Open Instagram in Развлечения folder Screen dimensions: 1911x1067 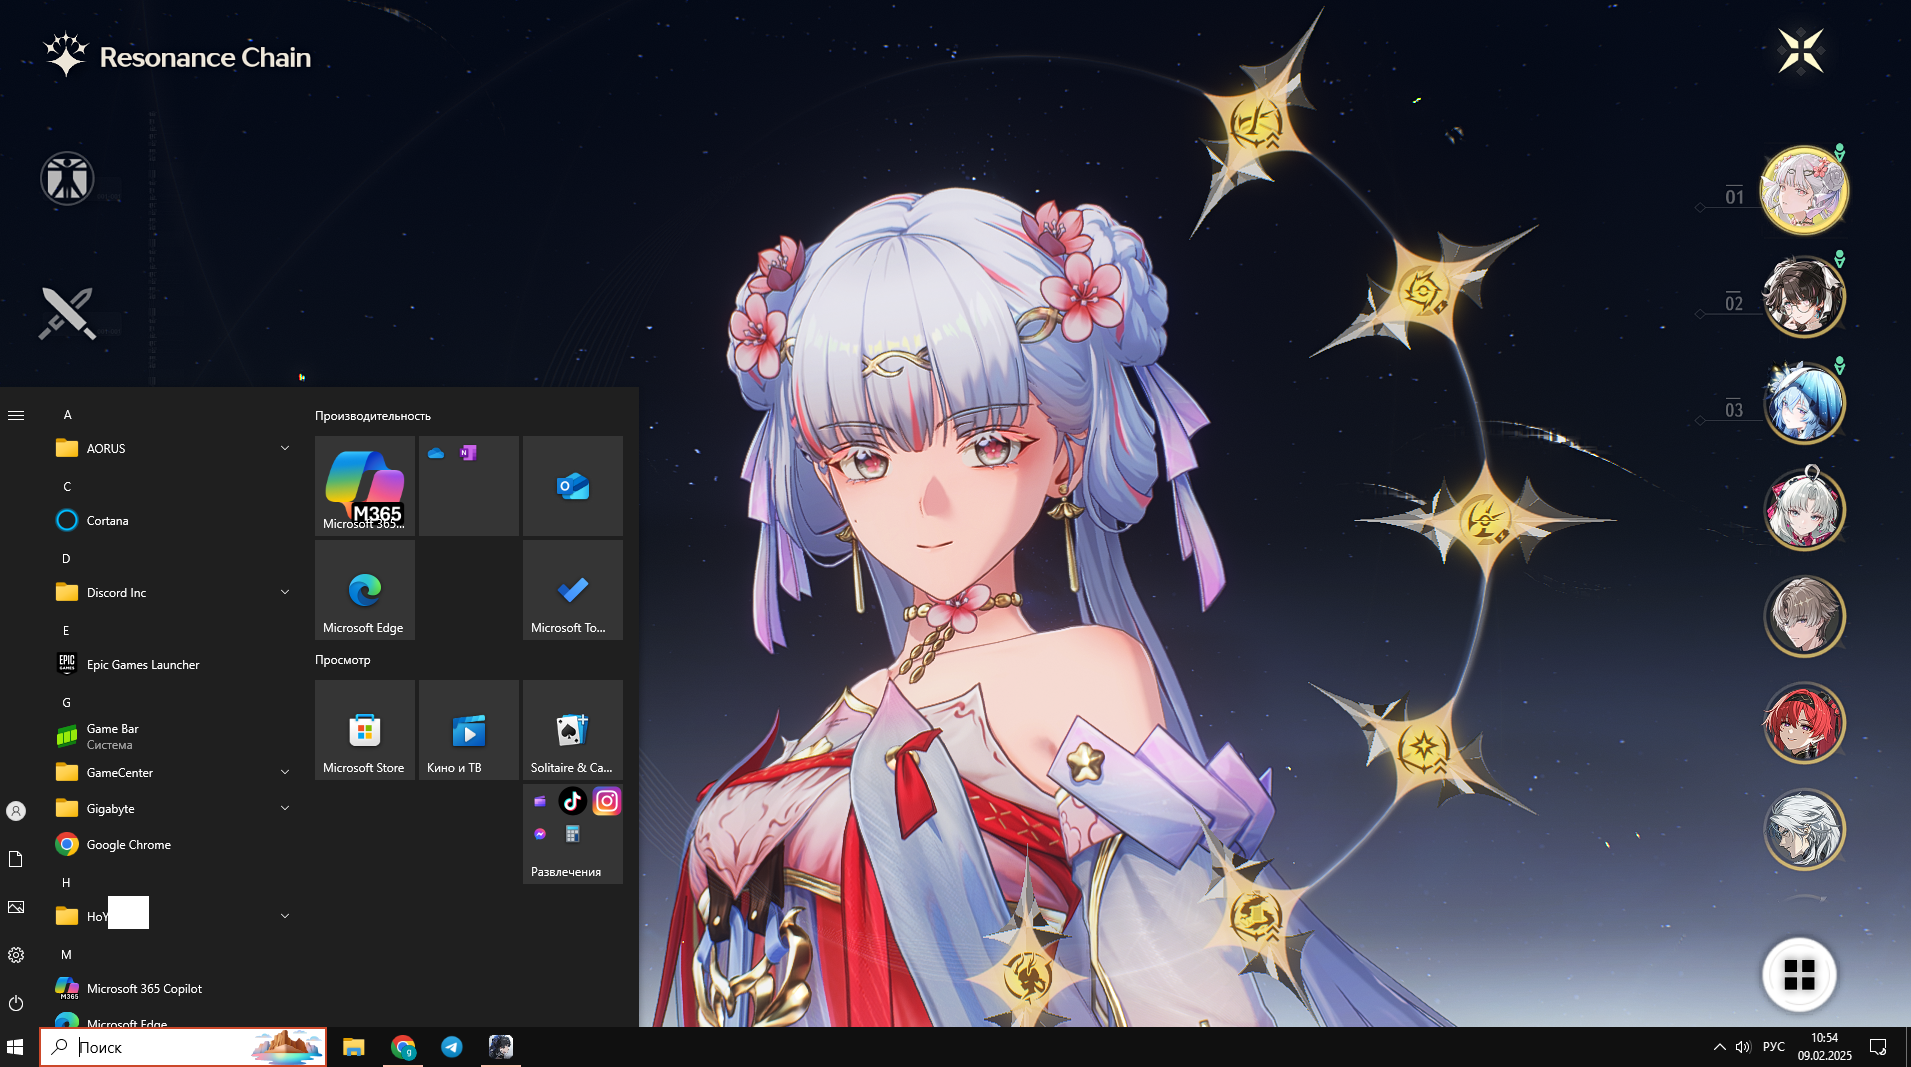point(606,801)
